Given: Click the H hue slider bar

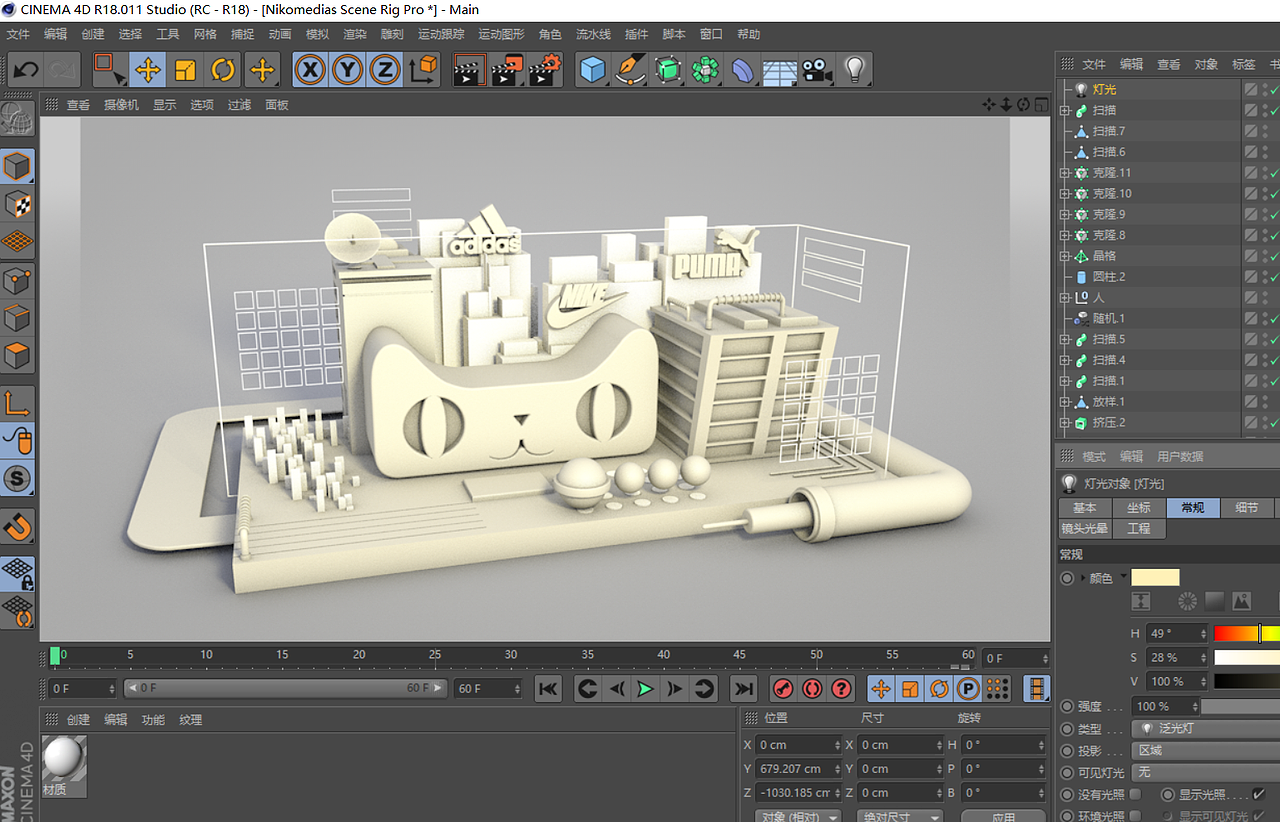Looking at the screenshot, I should coord(1247,633).
